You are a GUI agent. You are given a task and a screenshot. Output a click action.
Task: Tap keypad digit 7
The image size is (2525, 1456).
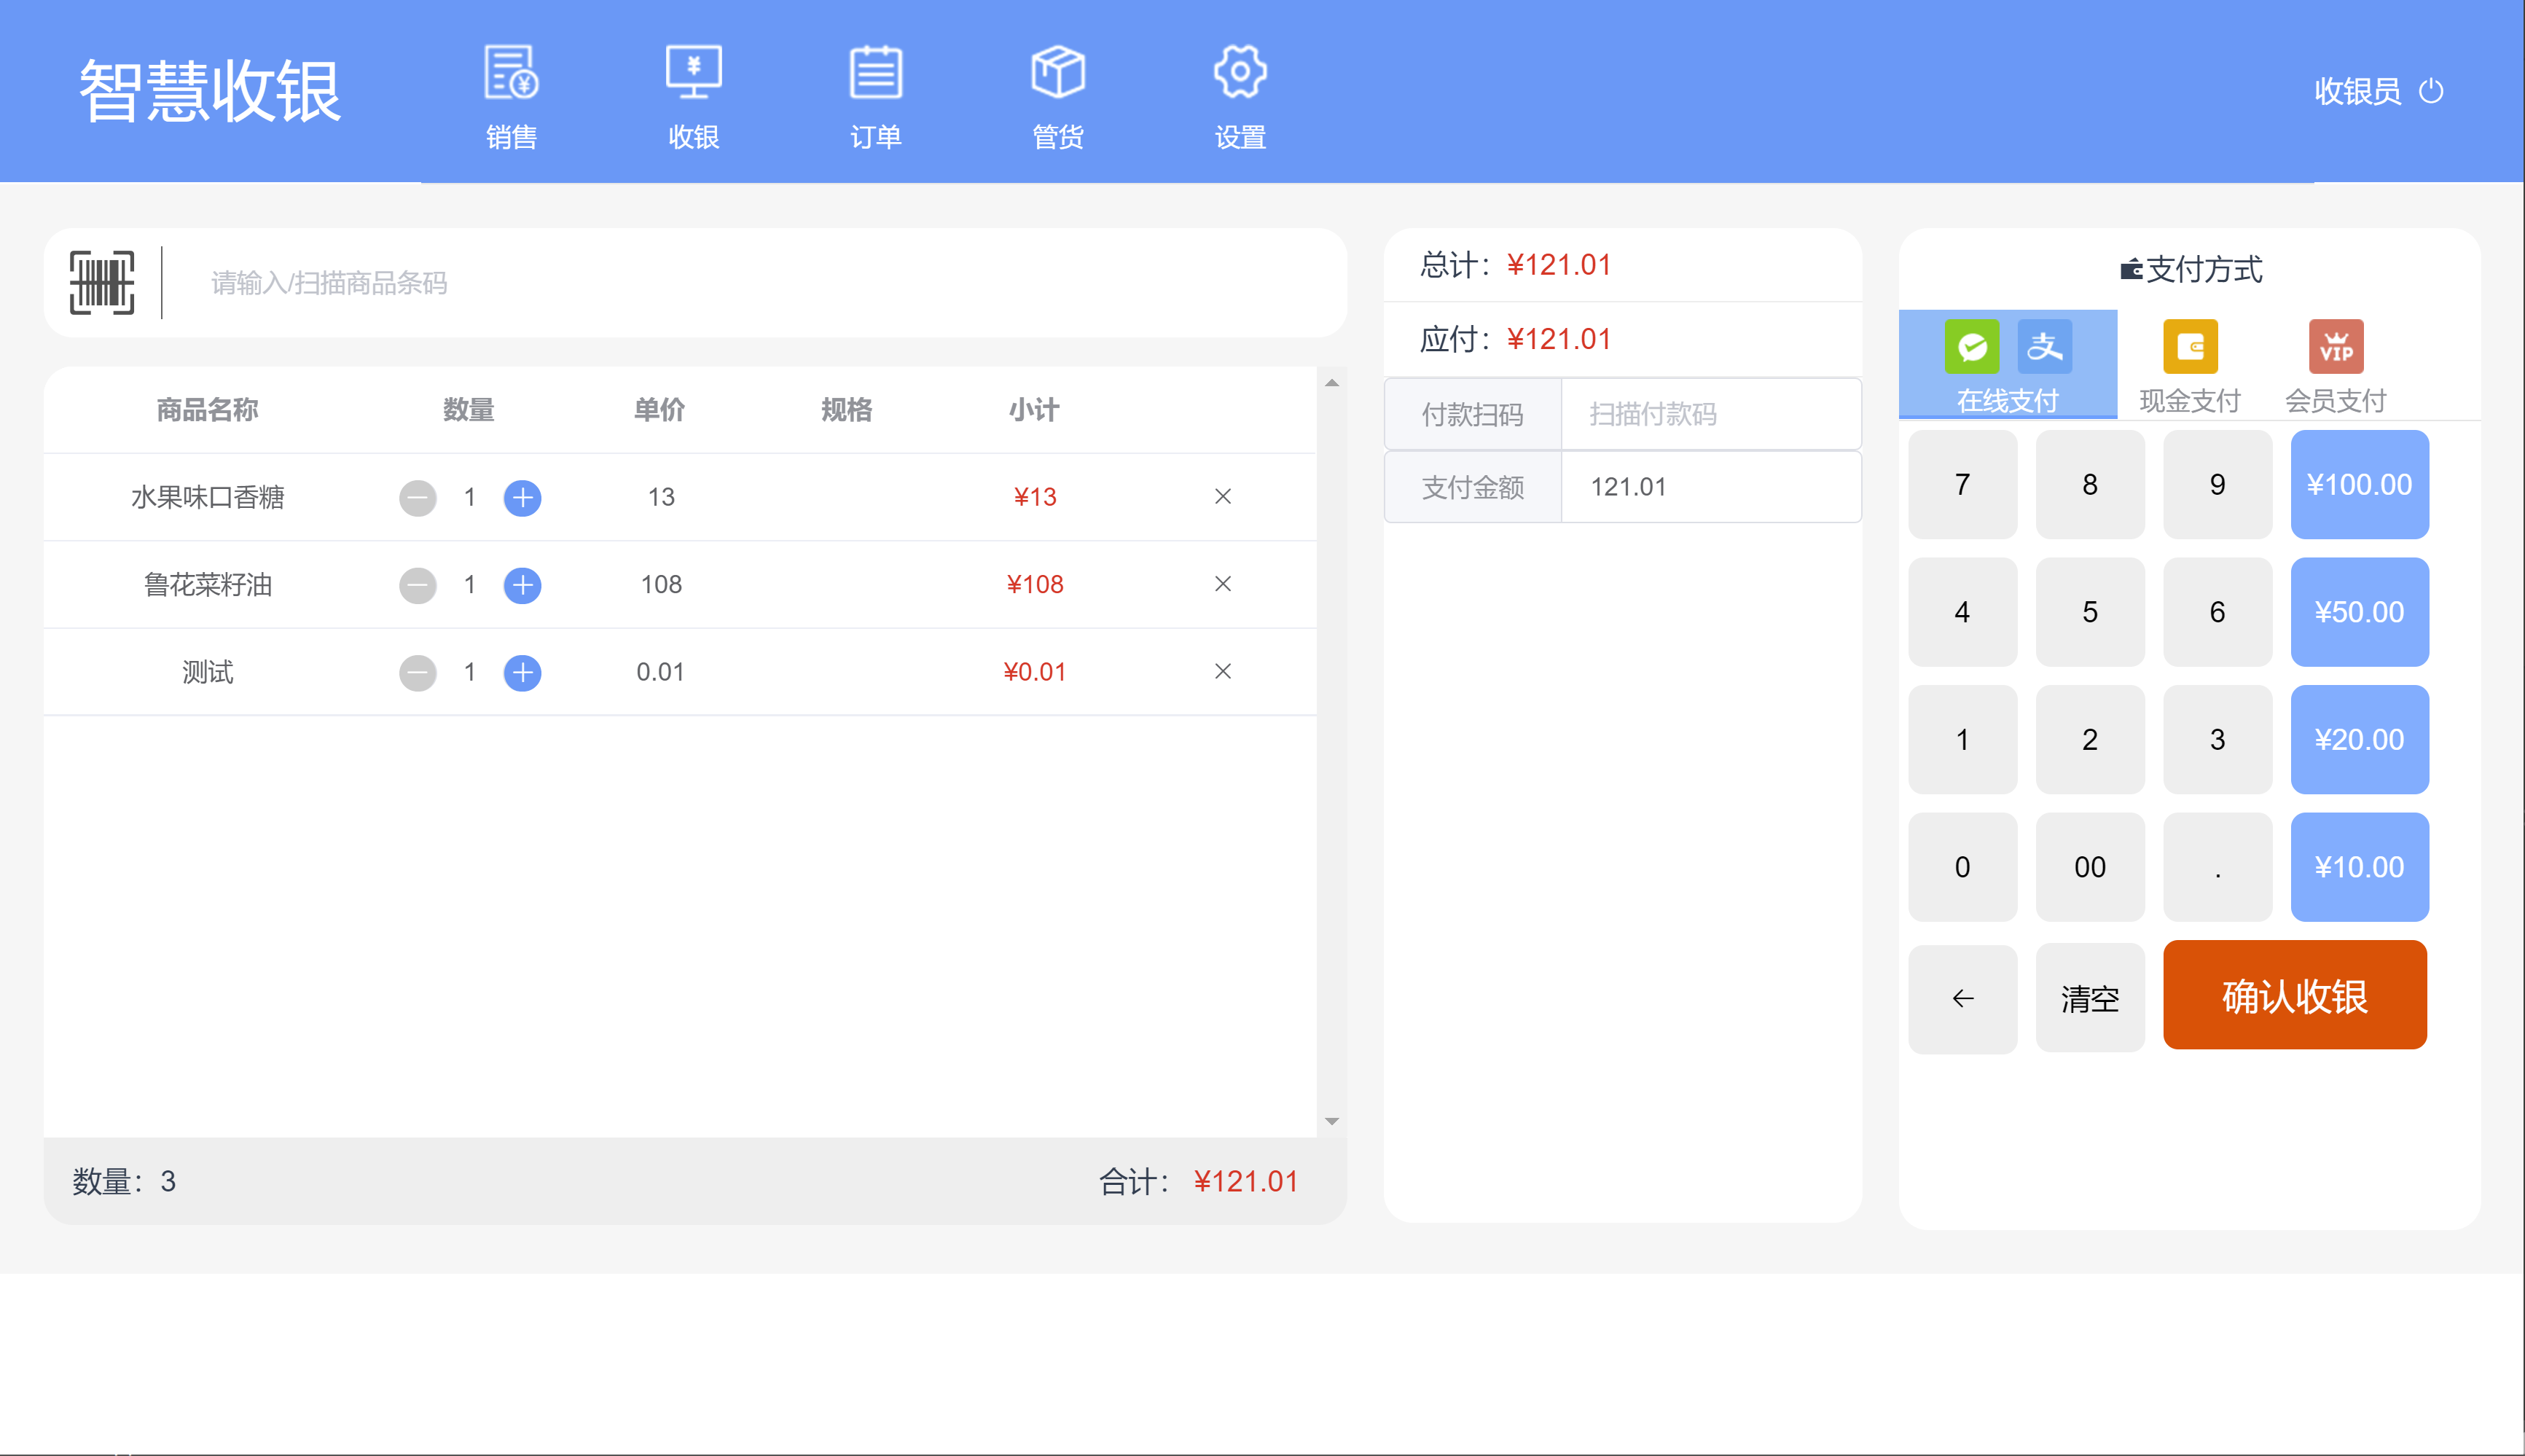coord(1962,484)
